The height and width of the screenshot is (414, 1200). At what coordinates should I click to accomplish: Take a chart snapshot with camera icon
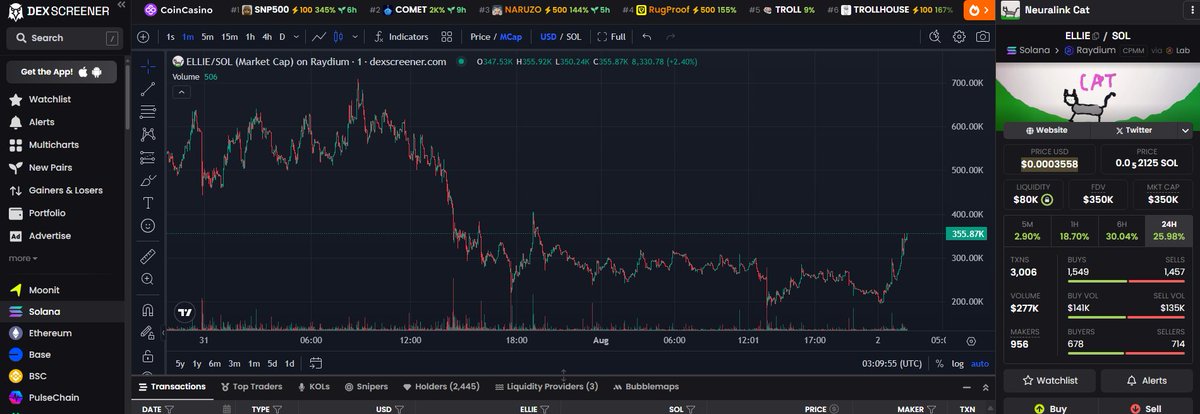(x=983, y=37)
